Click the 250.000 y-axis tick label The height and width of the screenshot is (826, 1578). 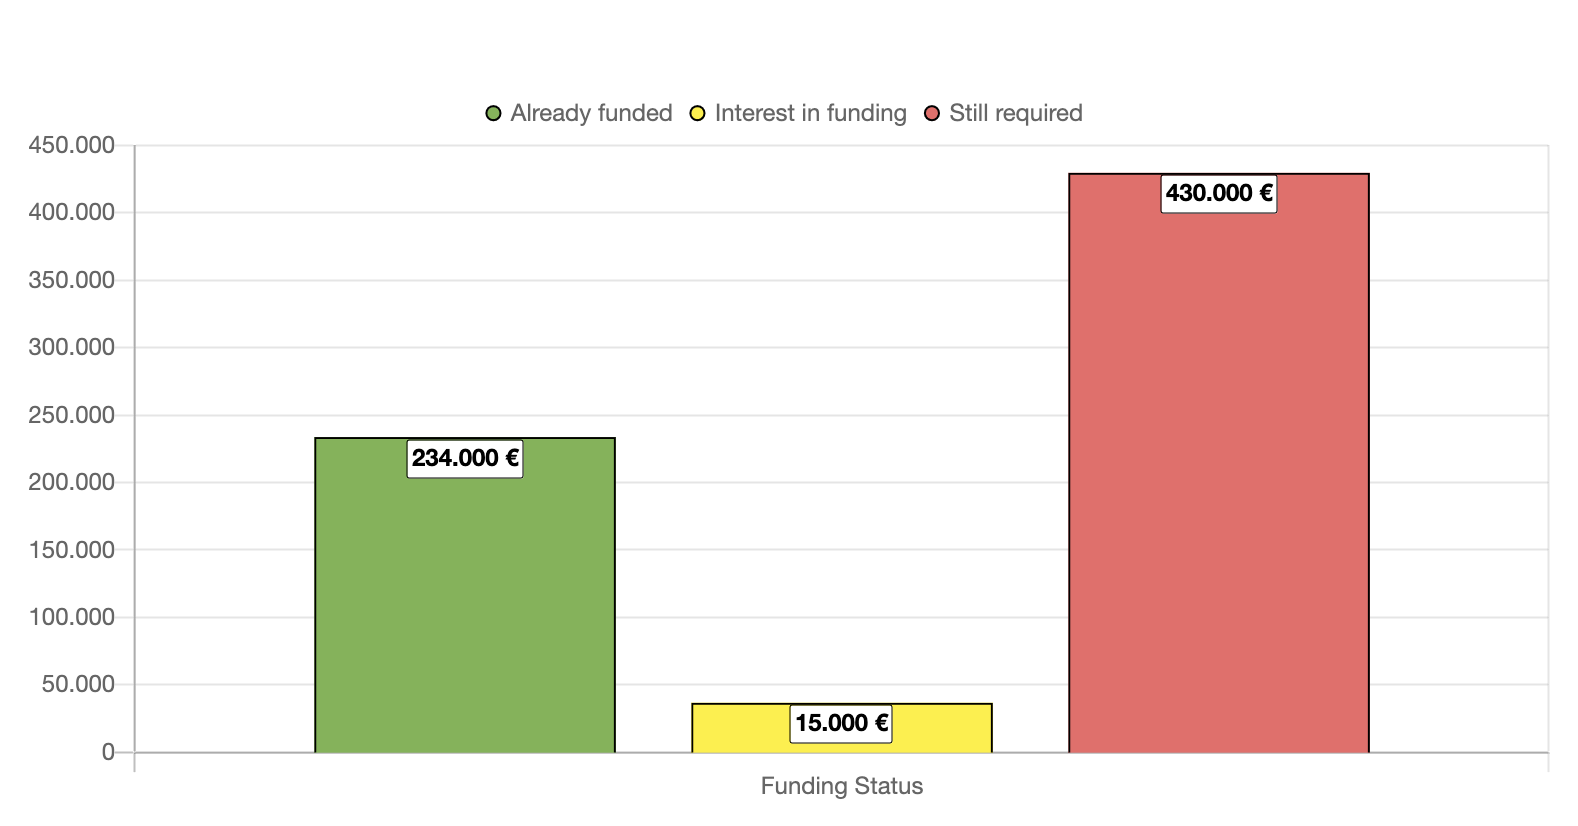[72, 415]
